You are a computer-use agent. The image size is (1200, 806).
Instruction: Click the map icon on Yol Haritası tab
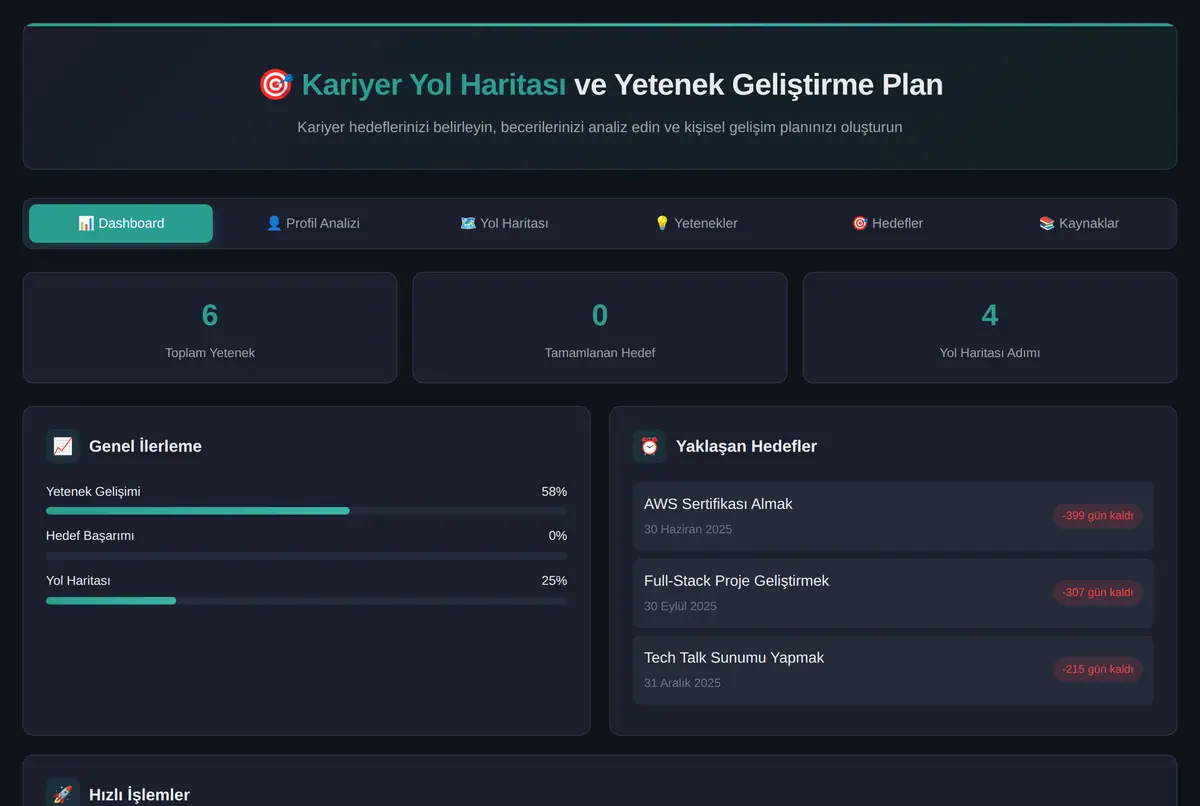pyautogui.click(x=468, y=223)
